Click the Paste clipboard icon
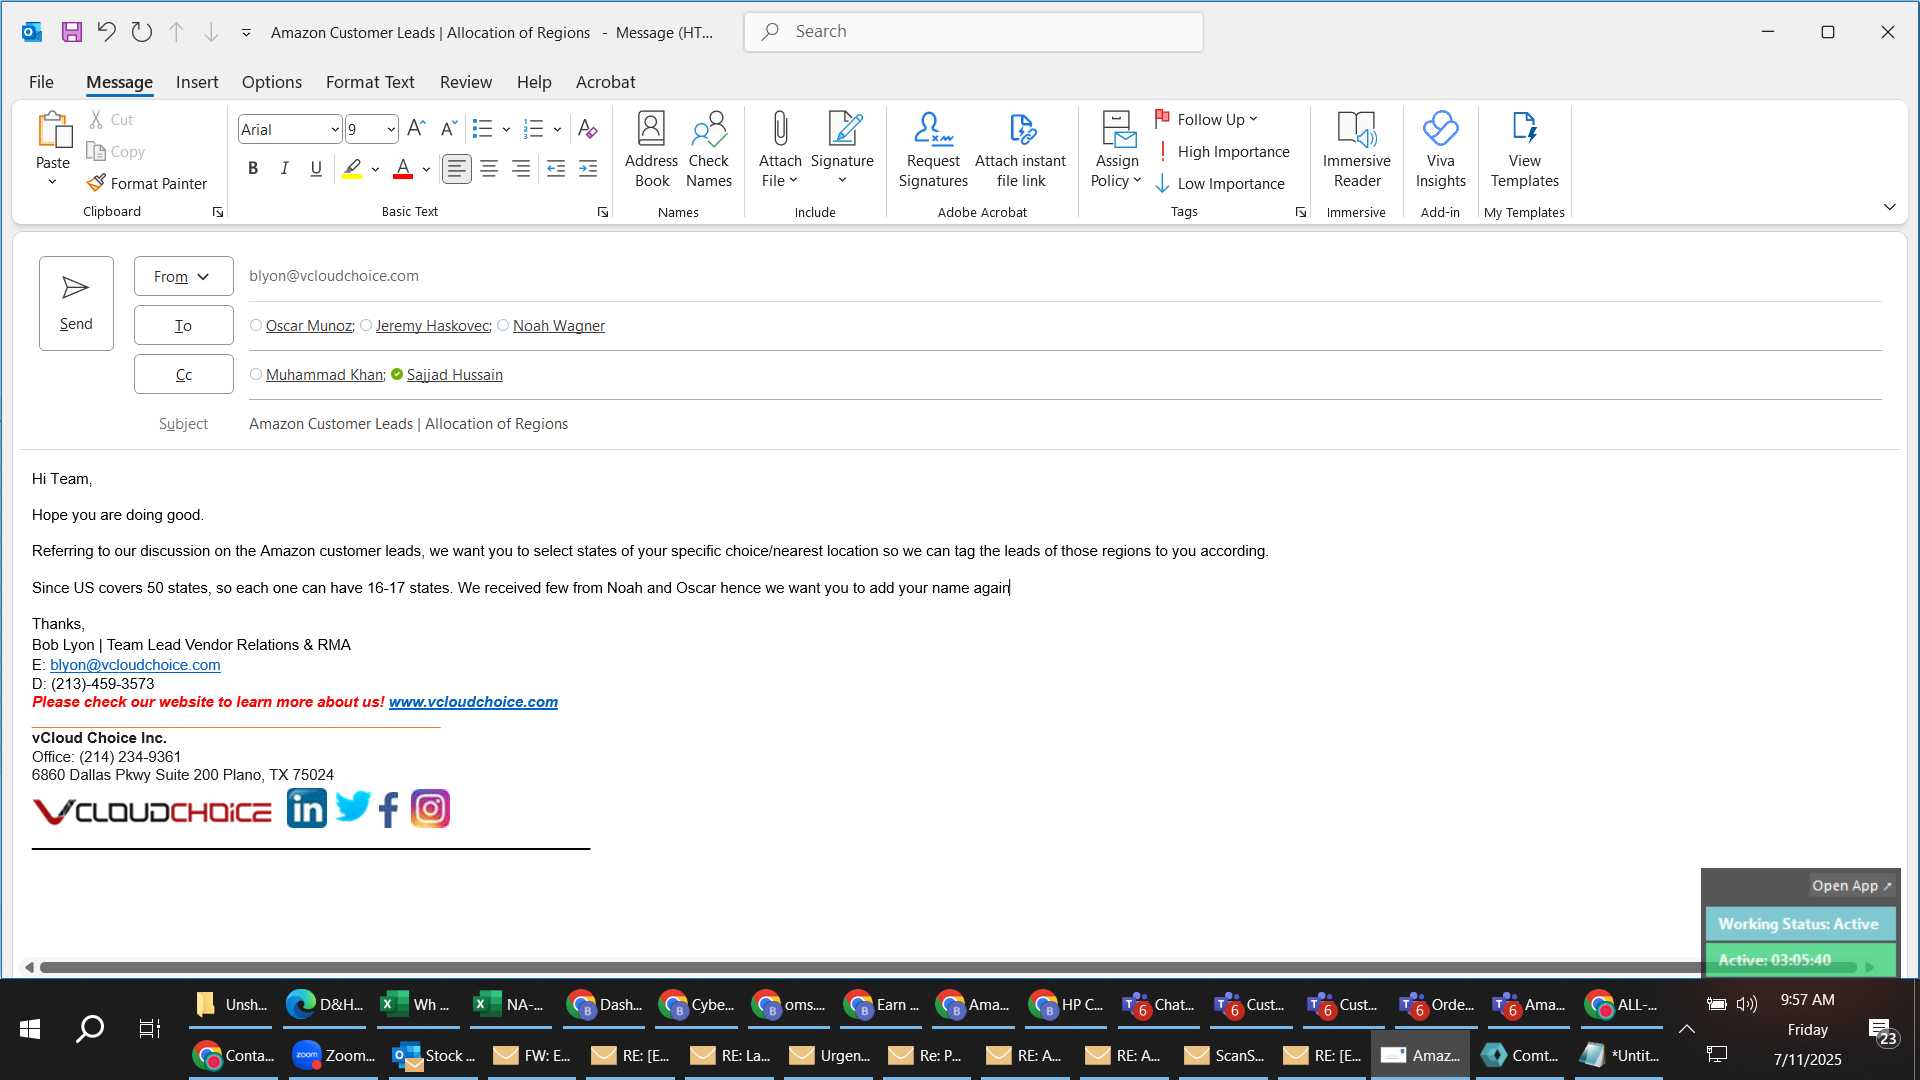This screenshot has height=1080, width=1920. (53, 130)
